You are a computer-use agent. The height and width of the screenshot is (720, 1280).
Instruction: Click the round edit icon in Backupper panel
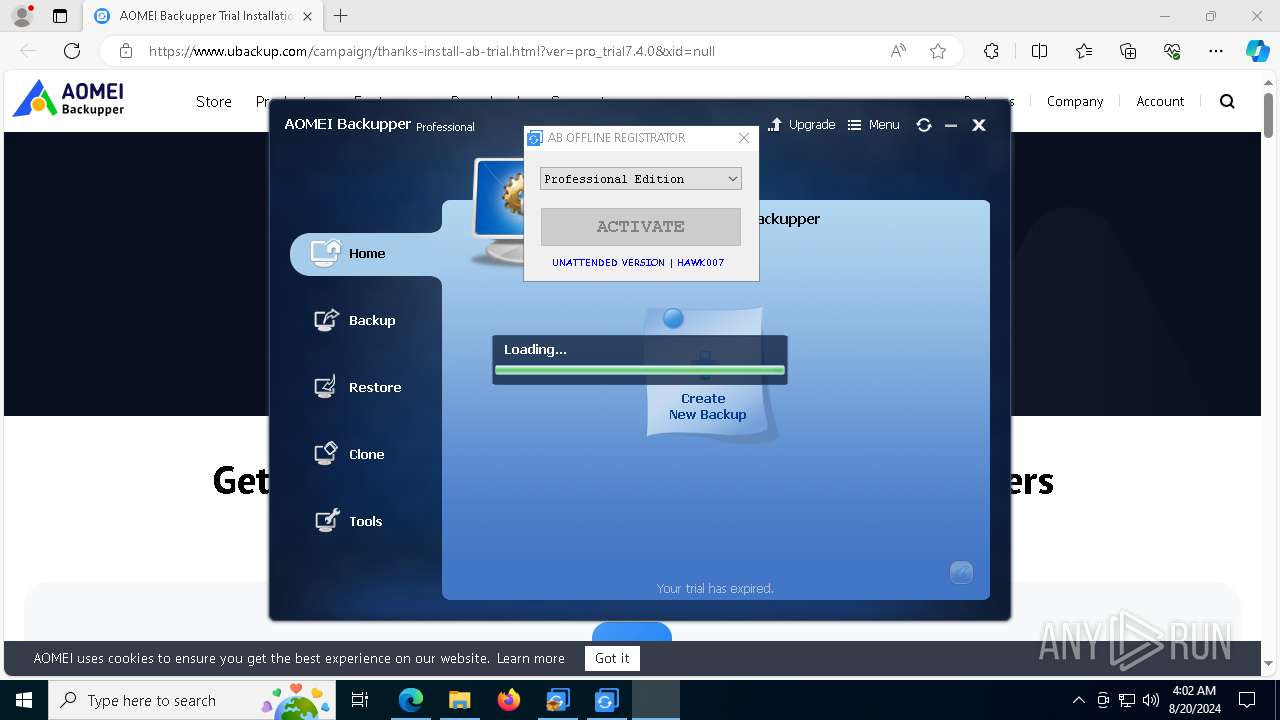pyautogui.click(x=961, y=572)
